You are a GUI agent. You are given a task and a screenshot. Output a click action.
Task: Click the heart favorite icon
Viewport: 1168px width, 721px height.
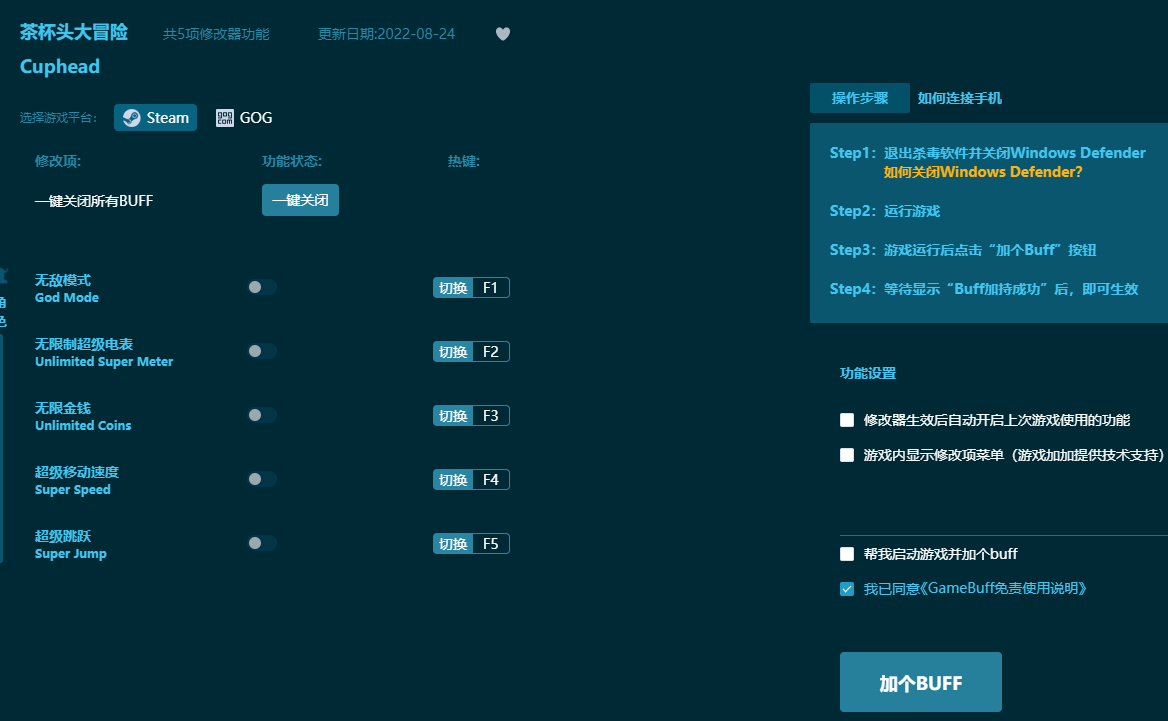point(503,34)
